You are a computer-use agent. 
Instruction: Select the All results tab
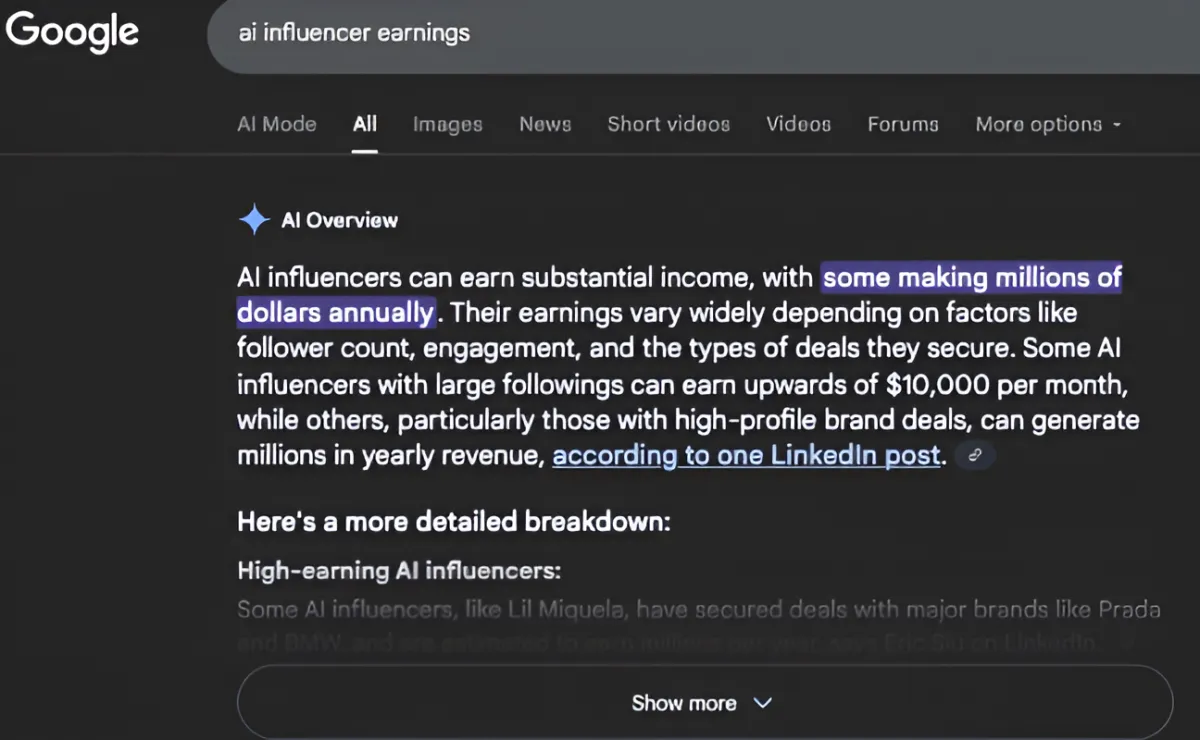tap(365, 124)
